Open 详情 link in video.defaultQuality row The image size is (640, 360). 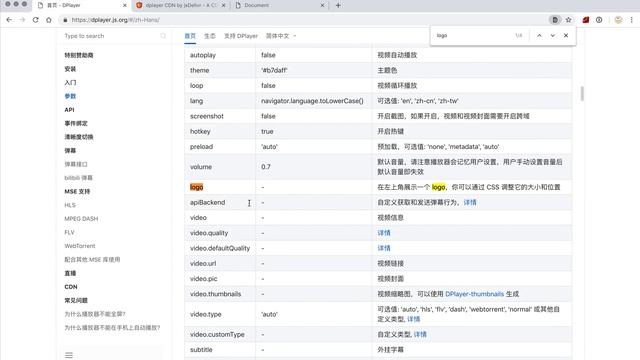click(384, 248)
